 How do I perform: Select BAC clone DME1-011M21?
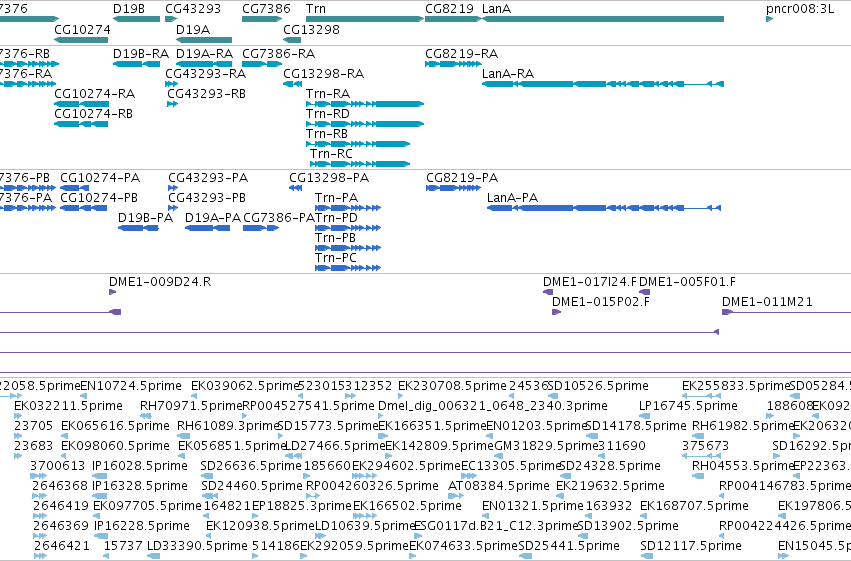(x=767, y=302)
